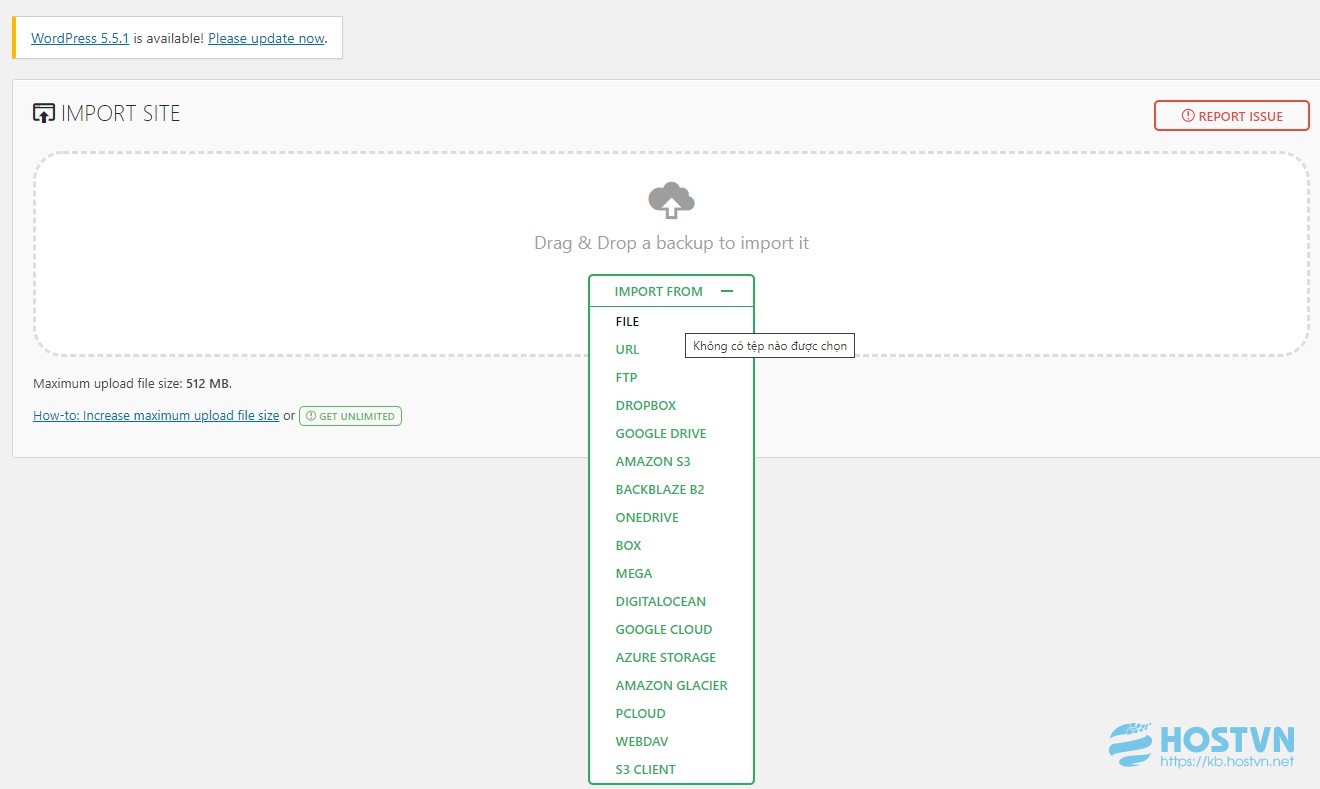Open the WordPress 5.5.1 link
This screenshot has width=1320, height=789.
[x=80, y=38]
